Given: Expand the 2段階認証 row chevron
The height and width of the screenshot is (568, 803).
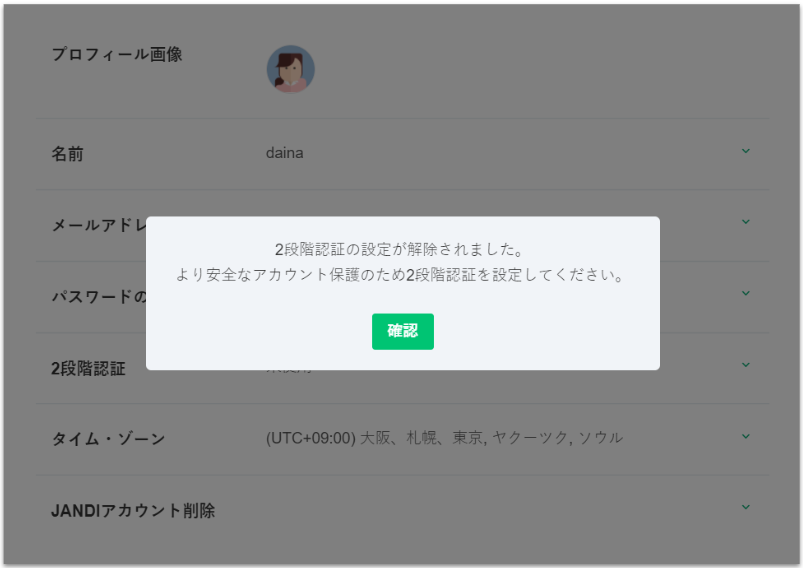Looking at the screenshot, I should click(745, 365).
